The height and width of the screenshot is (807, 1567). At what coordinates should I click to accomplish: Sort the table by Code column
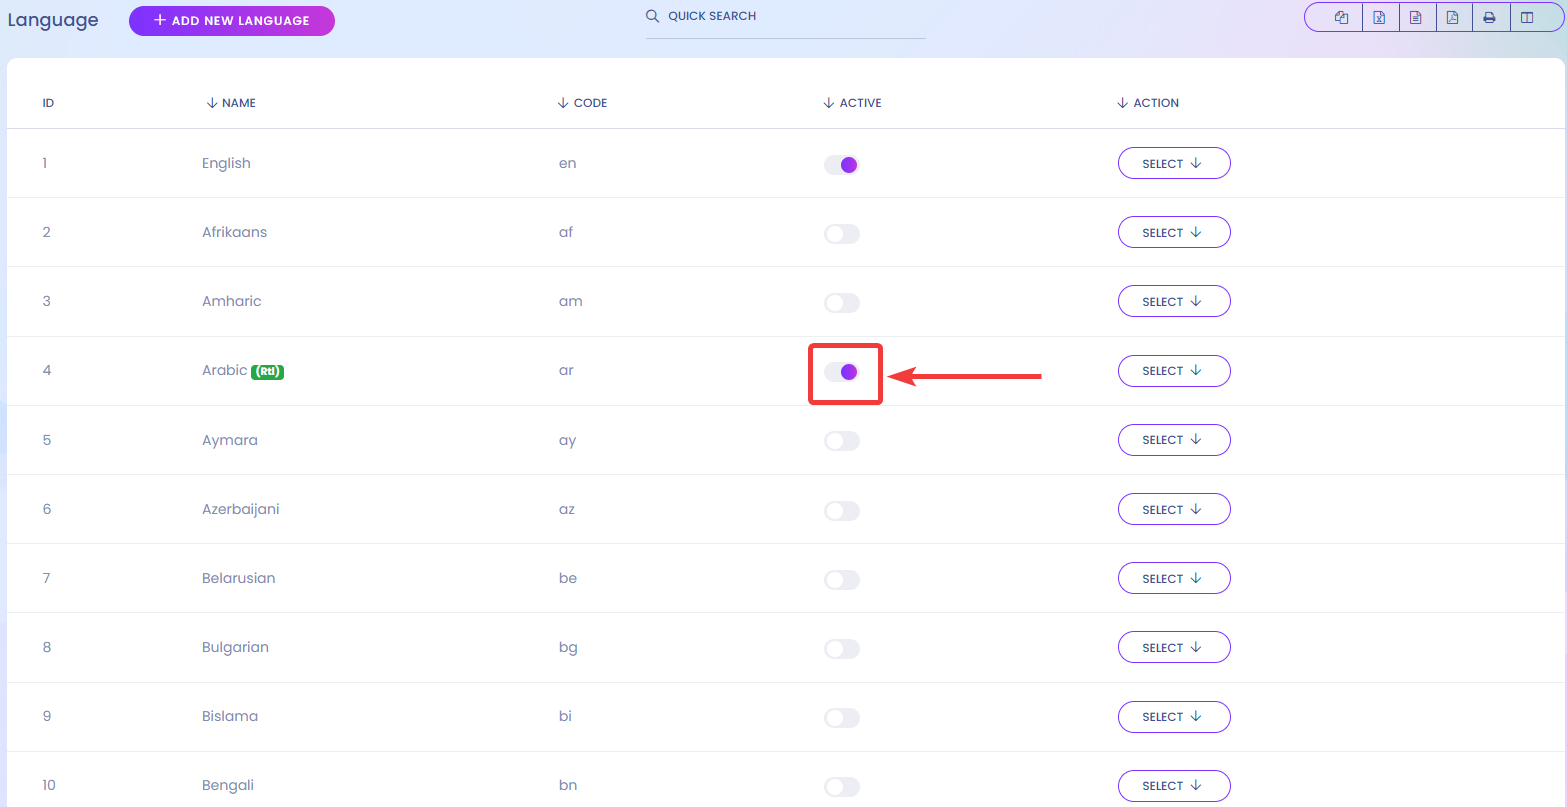[582, 103]
